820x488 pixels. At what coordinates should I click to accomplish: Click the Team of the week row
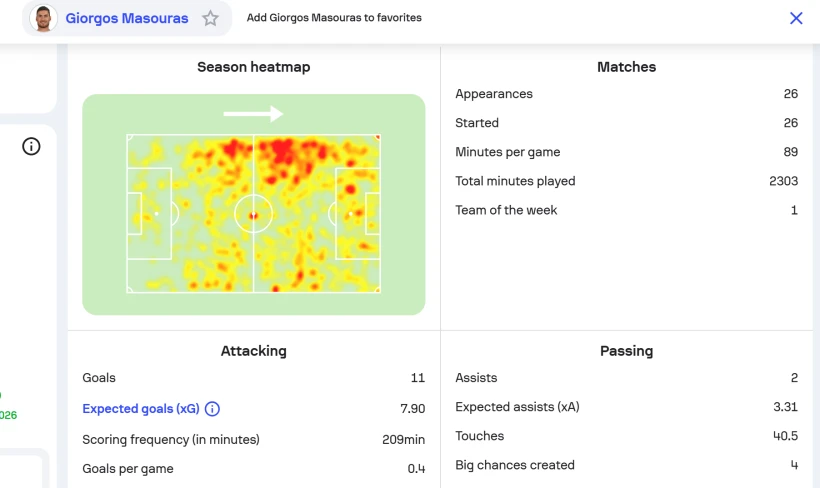point(626,210)
